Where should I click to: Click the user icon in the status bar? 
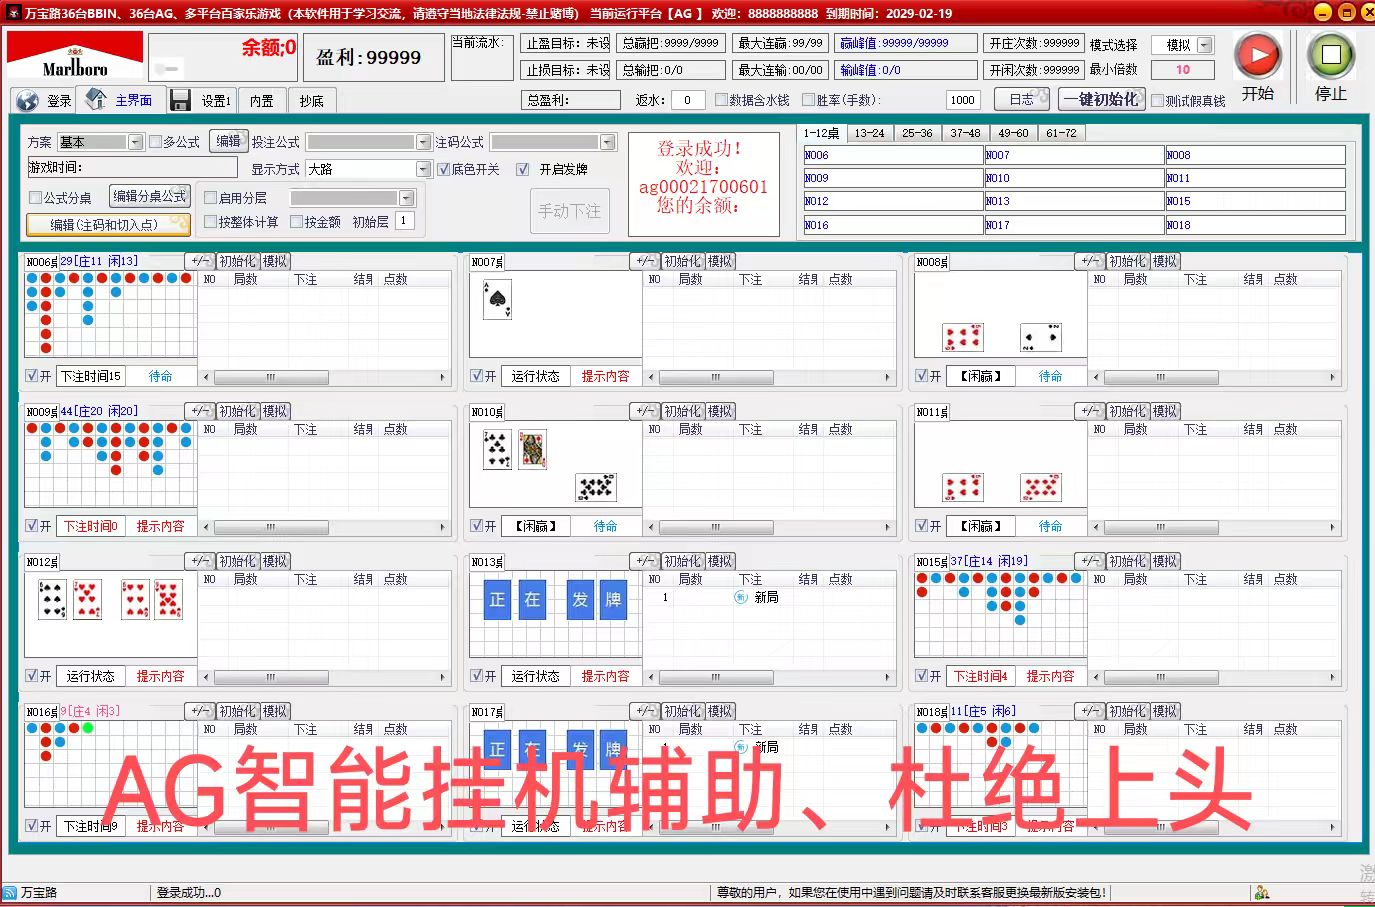(x=1262, y=892)
